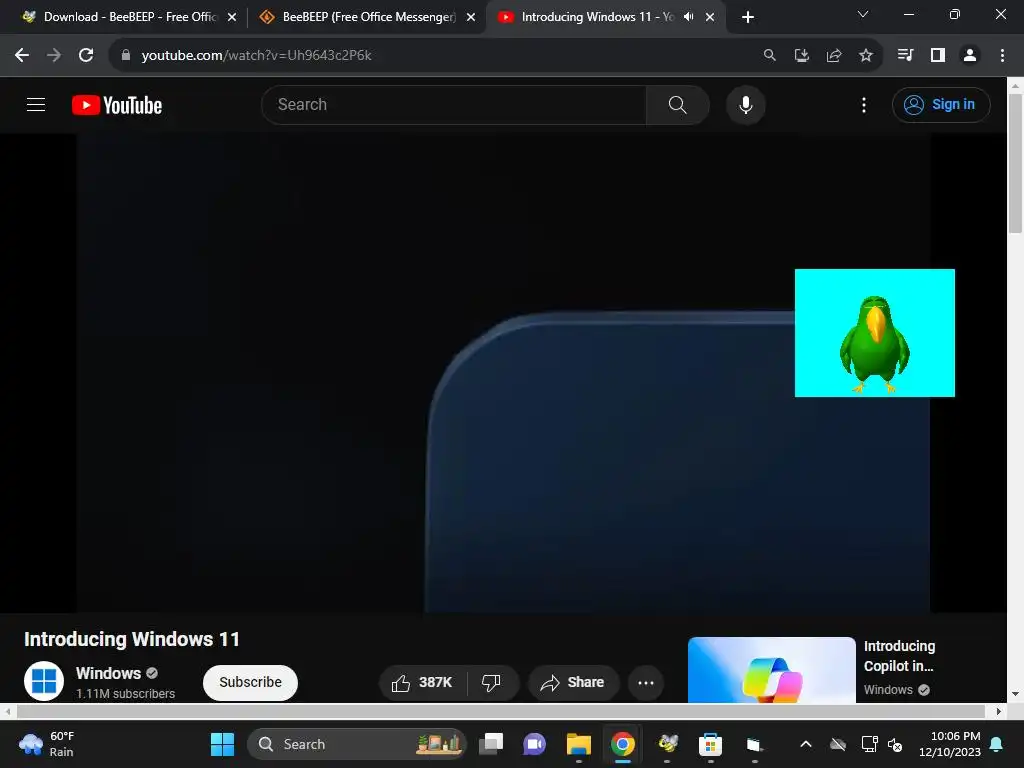Screen dimensions: 1024x768
Task: Click the 387K like count
Action: 435,682
